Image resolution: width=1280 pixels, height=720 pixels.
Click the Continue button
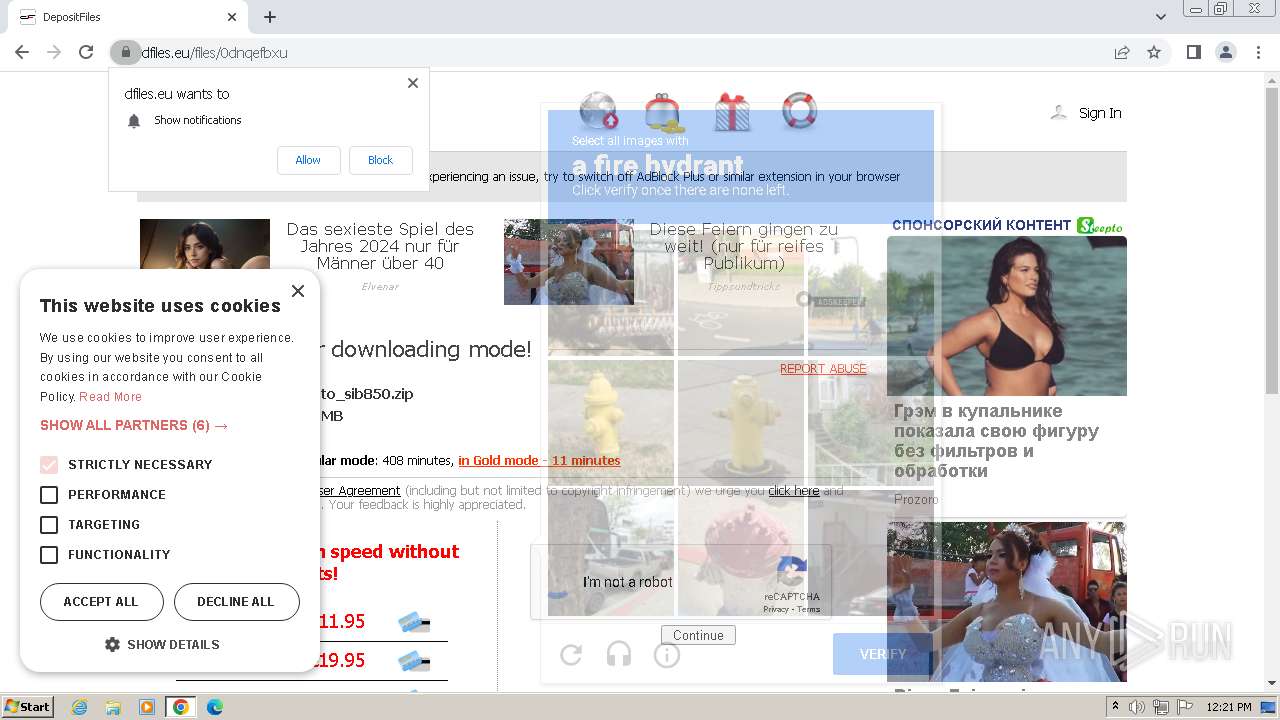(x=698, y=635)
